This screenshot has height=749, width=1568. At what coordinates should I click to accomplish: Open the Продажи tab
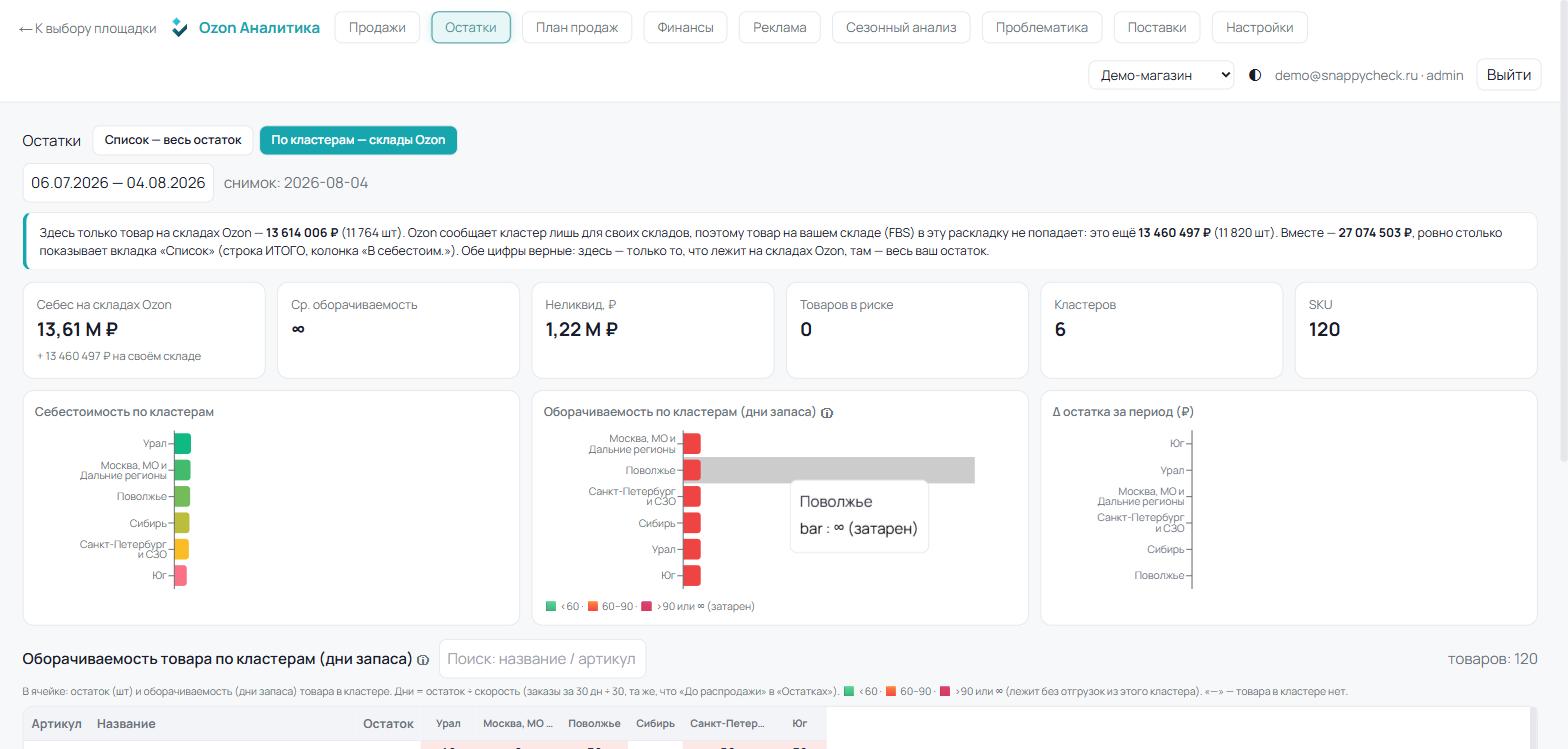coord(377,27)
